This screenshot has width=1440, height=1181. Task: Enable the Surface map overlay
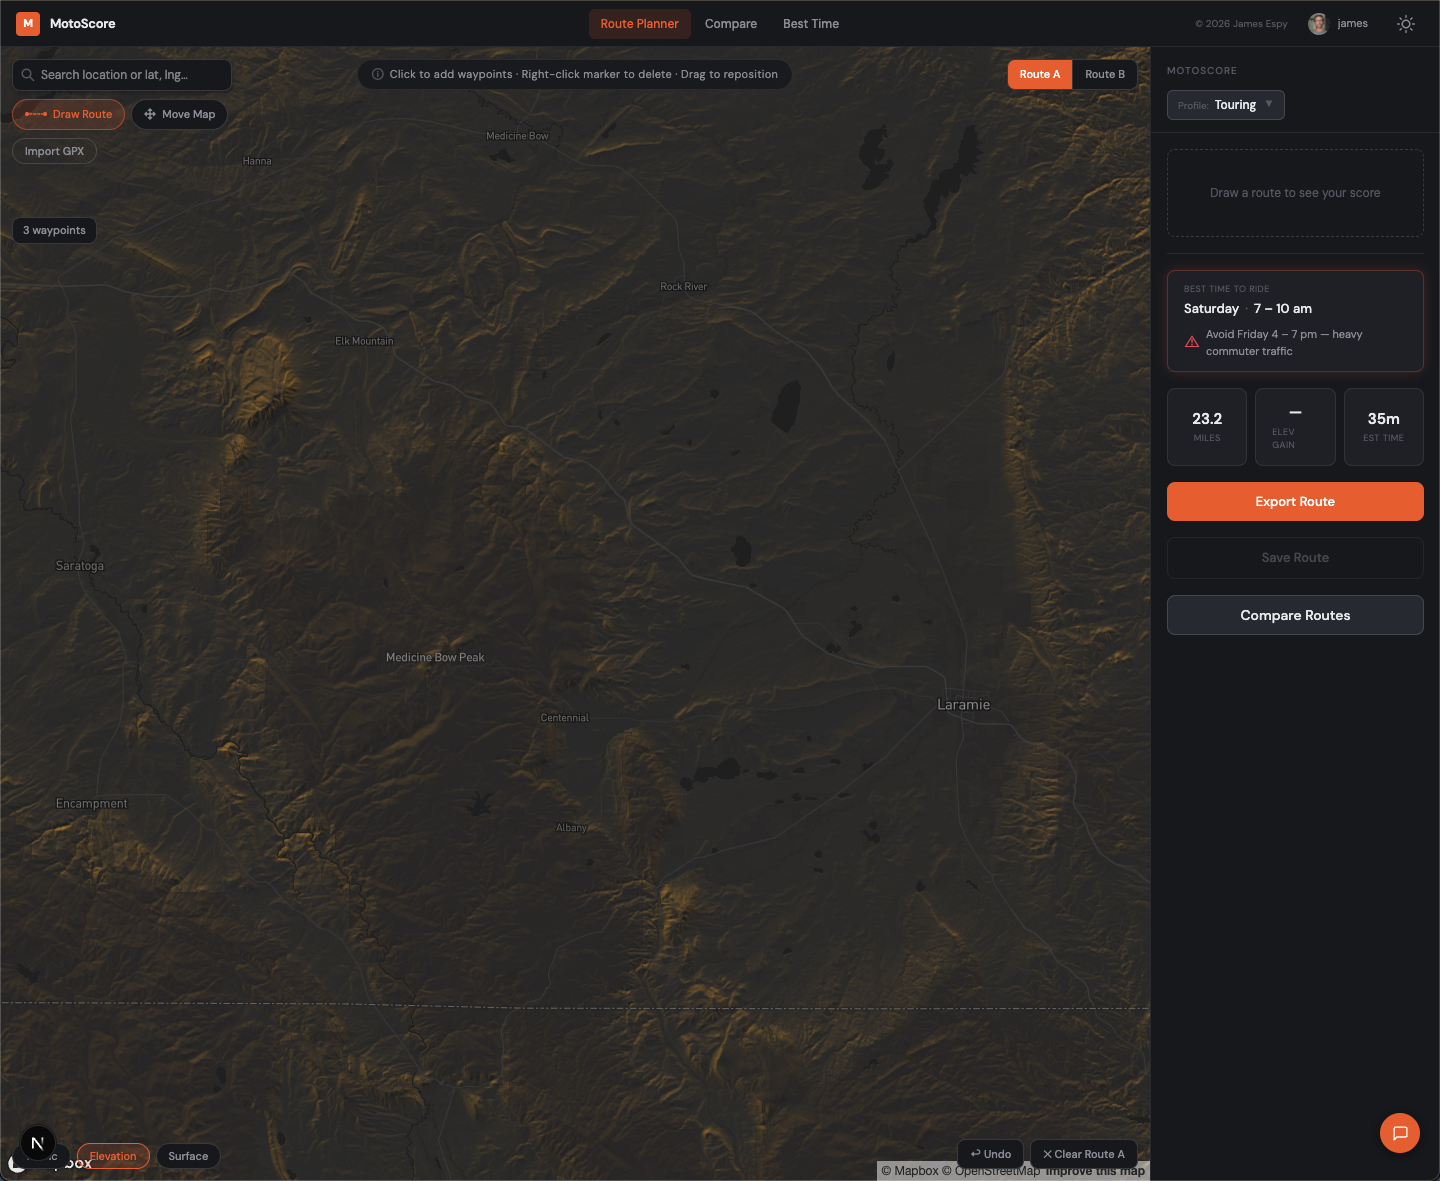[x=188, y=1156]
